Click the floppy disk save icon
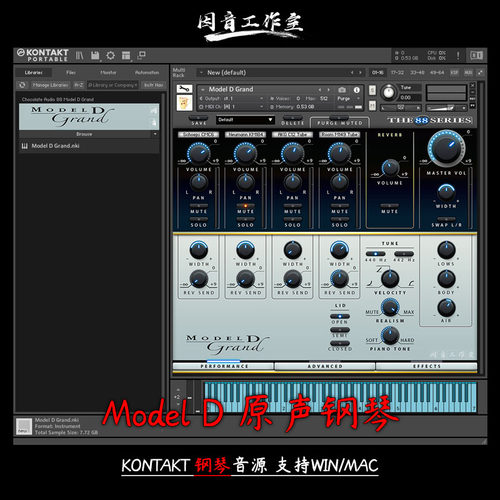Viewport: 500px width, 500px height. coord(95,55)
